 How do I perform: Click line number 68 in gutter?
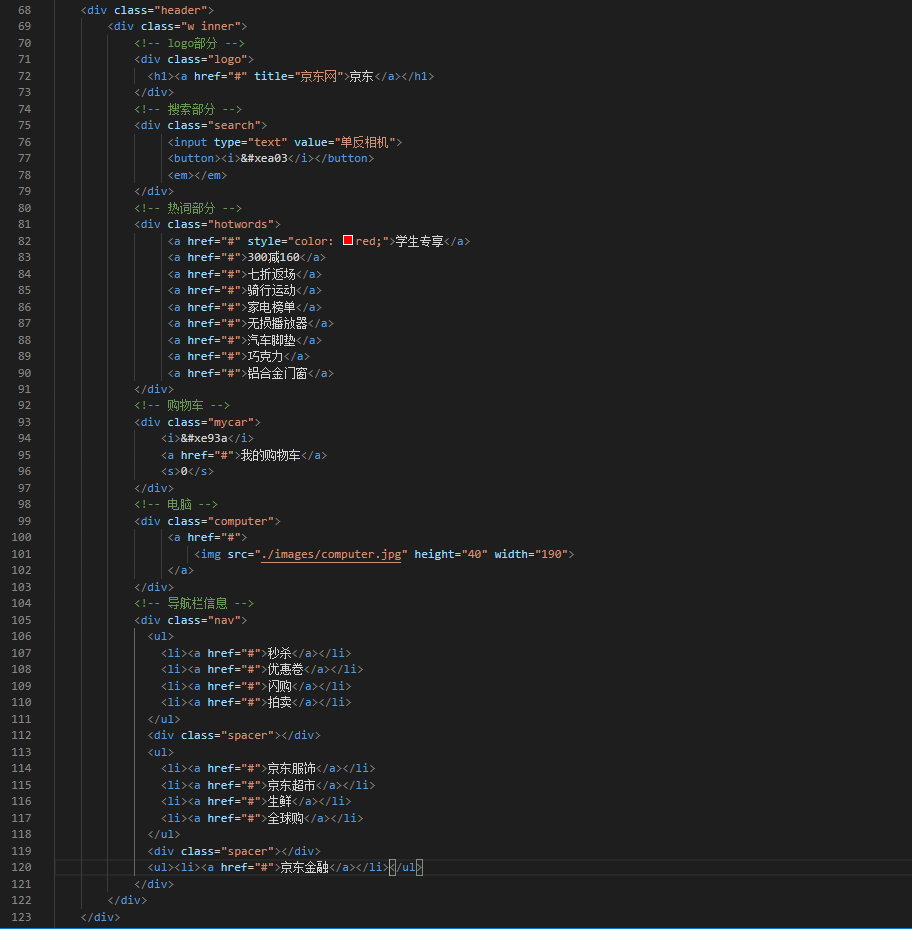[x=24, y=10]
